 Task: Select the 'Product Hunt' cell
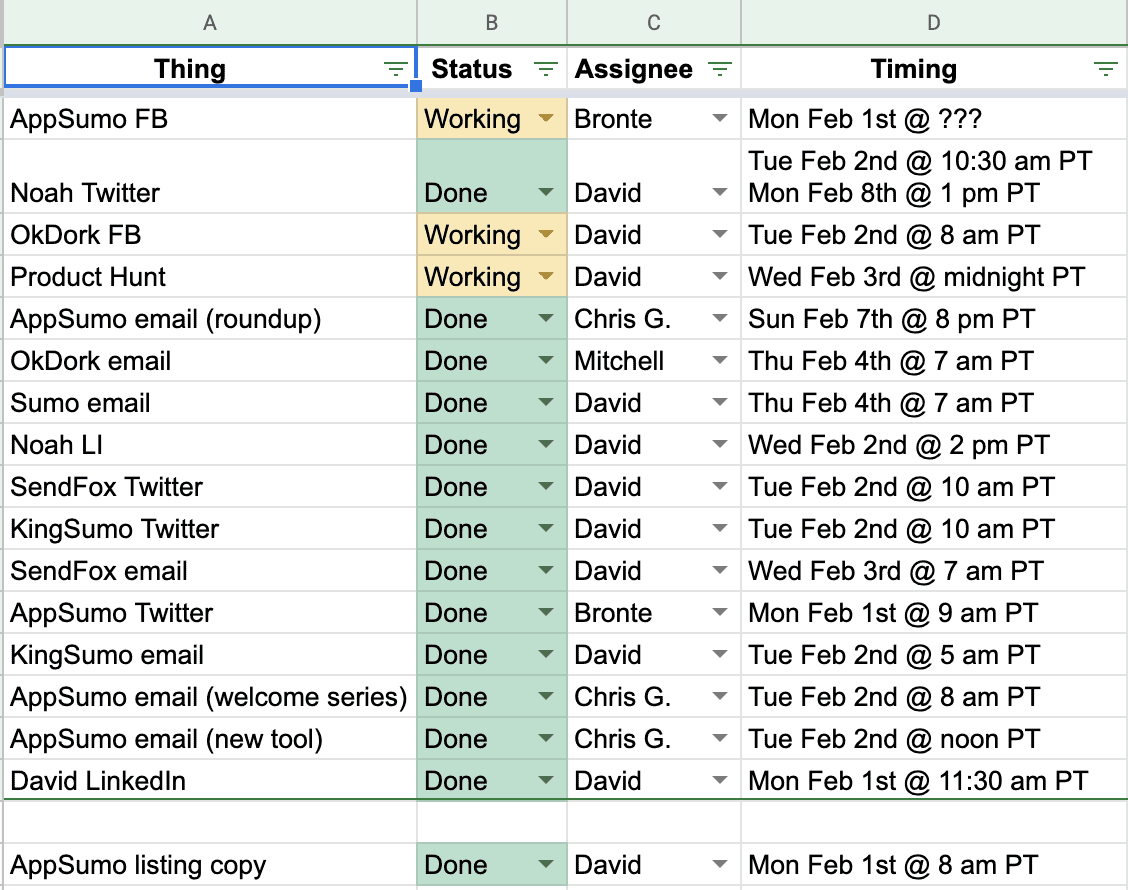tap(210, 276)
